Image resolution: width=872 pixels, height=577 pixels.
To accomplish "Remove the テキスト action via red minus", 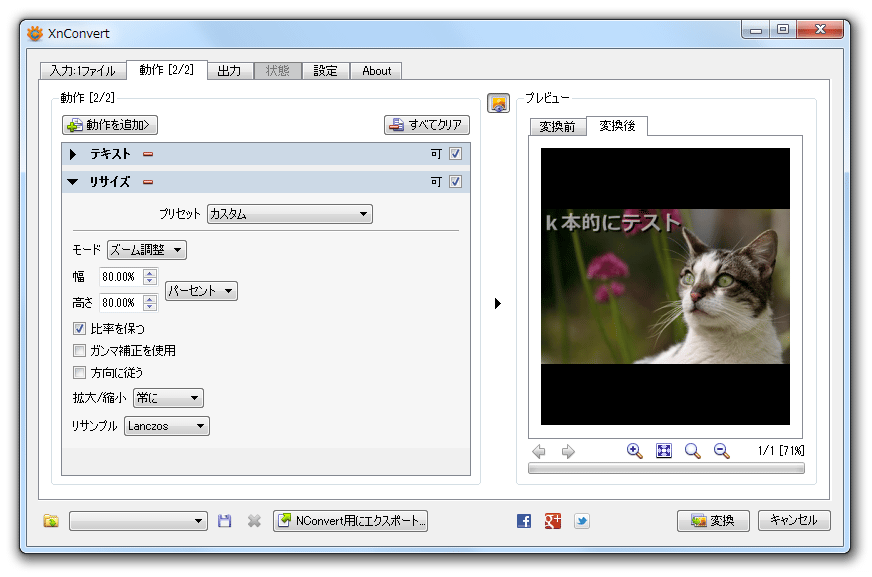I will click(148, 154).
